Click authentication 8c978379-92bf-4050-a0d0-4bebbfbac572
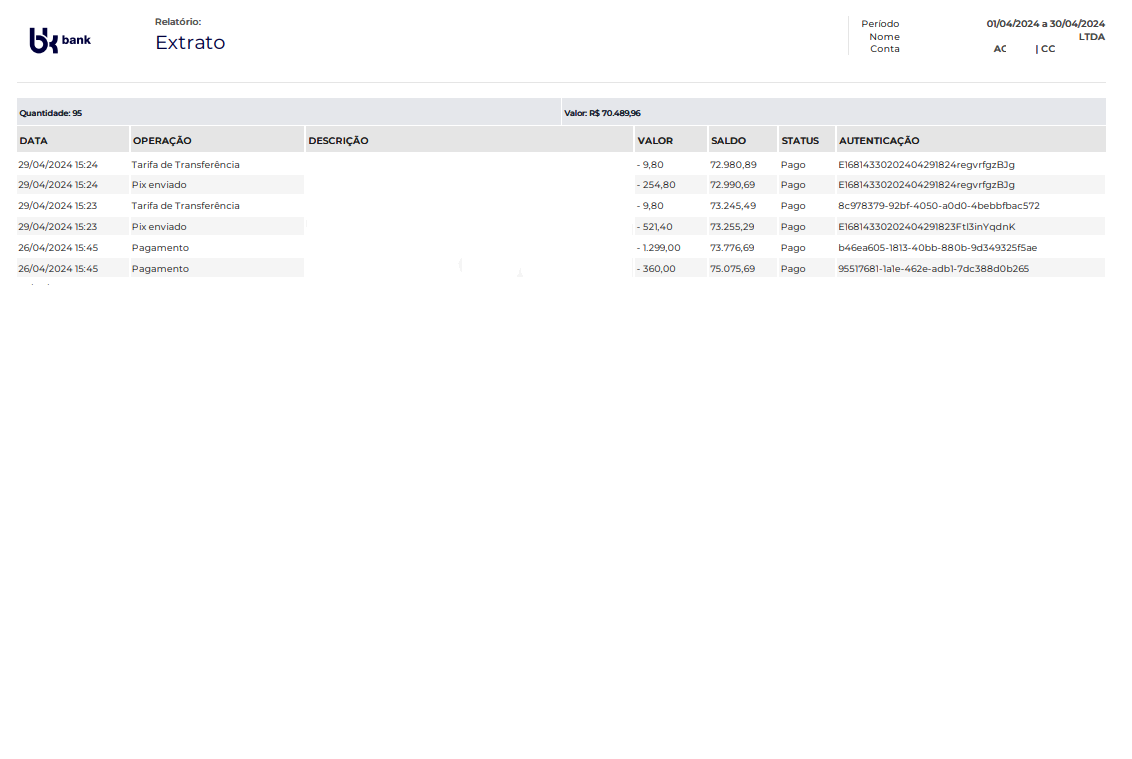 939,206
